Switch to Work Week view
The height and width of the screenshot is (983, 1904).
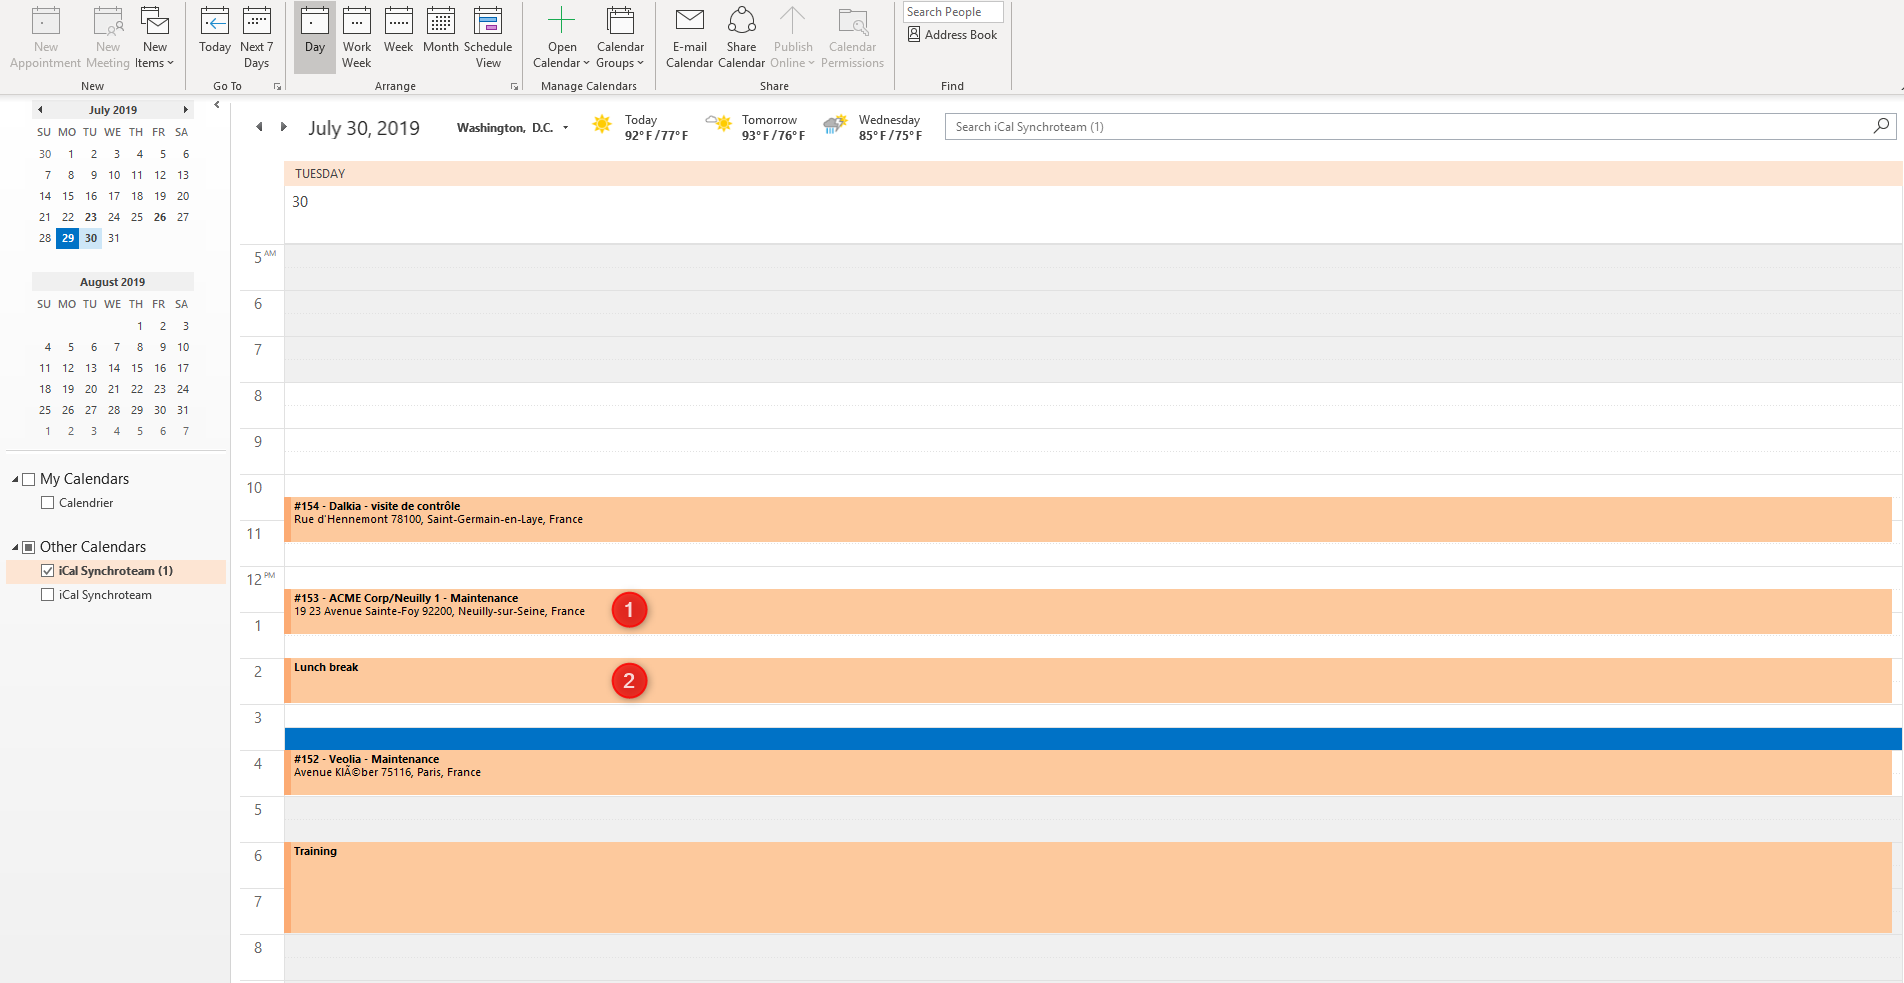coord(357,38)
